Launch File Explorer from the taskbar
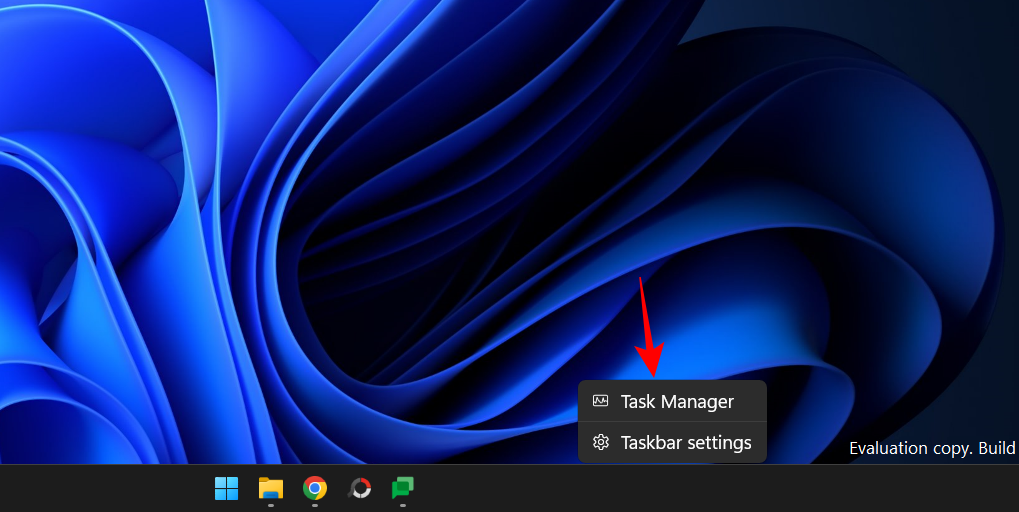1019x512 pixels. [x=270, y=488]
